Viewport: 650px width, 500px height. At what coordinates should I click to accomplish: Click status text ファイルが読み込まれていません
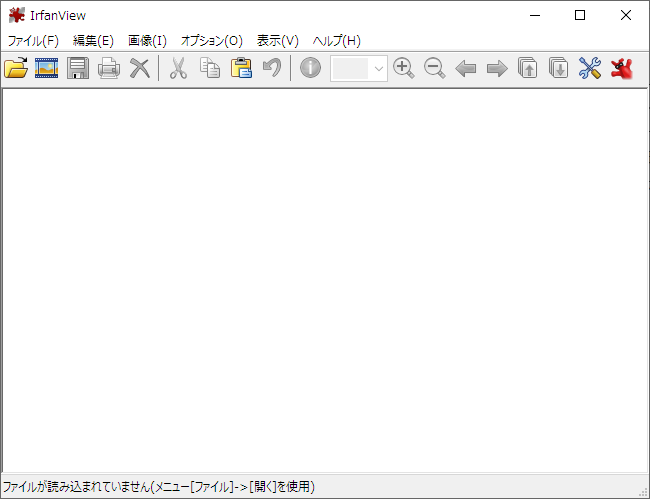tap(76, 486)
